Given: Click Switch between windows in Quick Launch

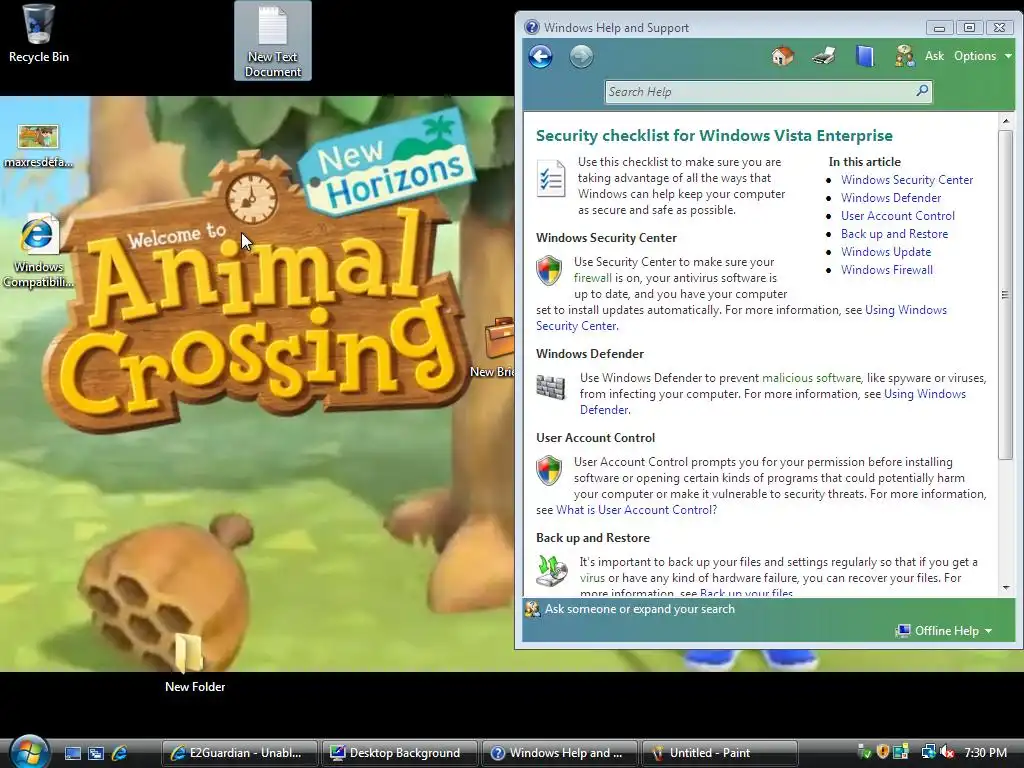Looking at the screenshot, I should 95,753.
